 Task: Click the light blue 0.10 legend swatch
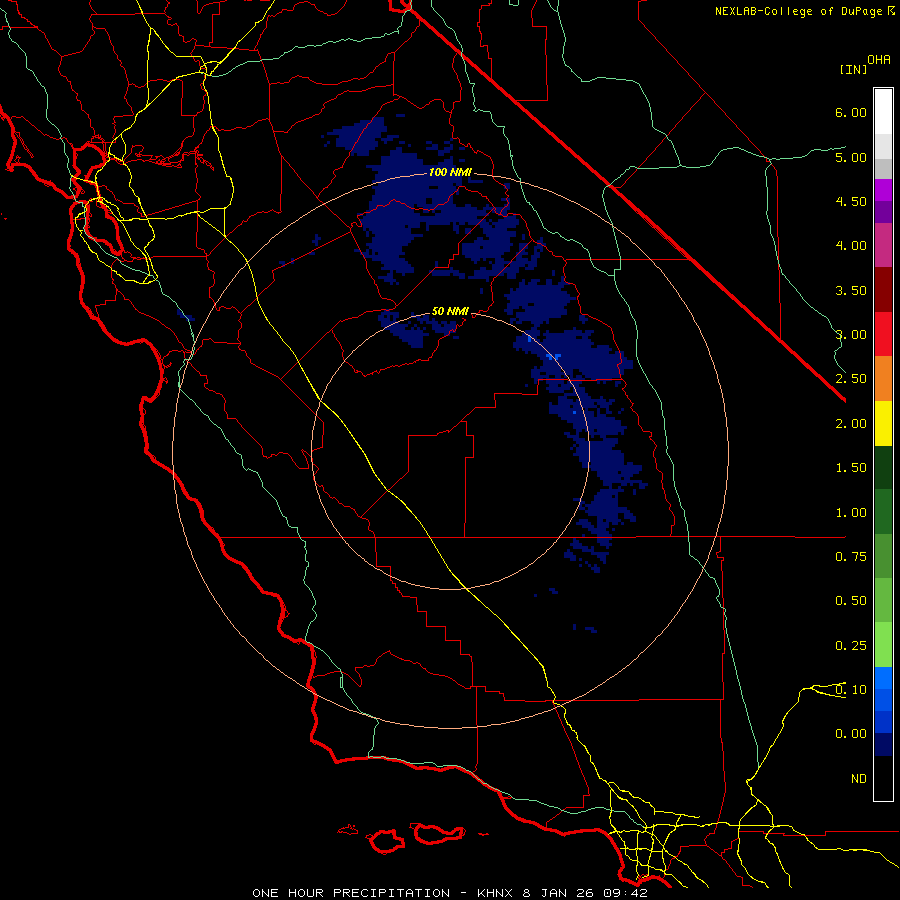(883, 678)
